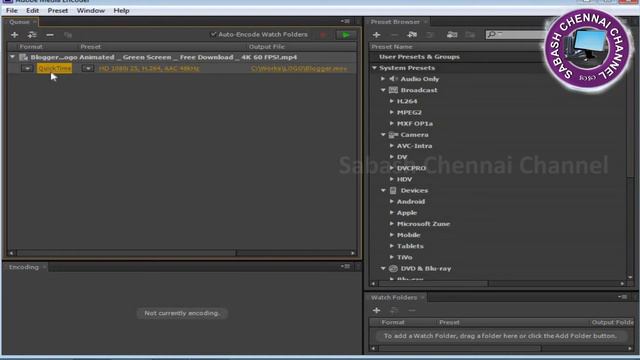Collapse DVD & Blu-ray group

click(x=383, y=268)
